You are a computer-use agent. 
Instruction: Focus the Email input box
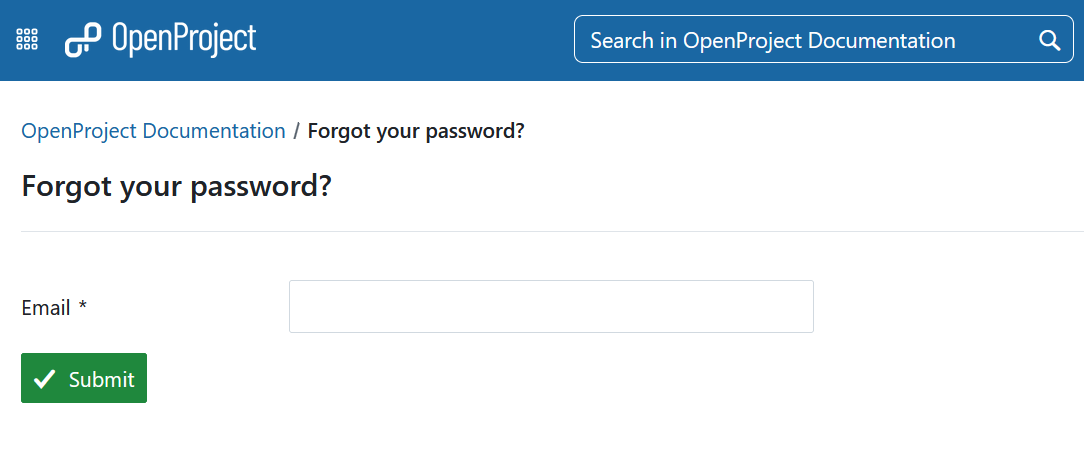tap(550, 306)
